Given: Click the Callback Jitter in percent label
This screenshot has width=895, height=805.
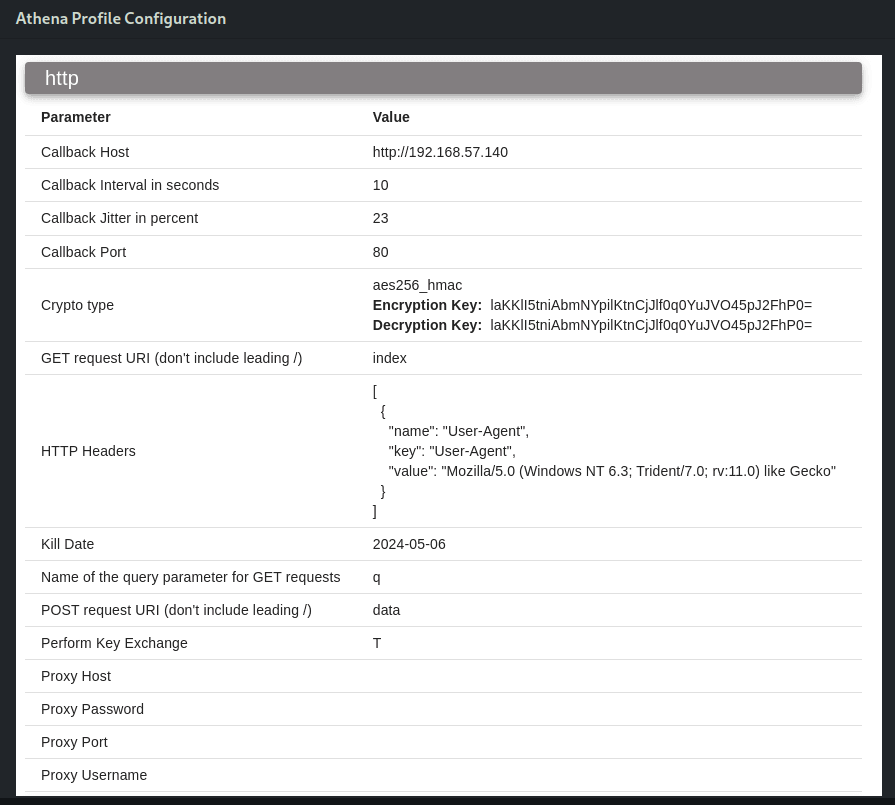Looking at the screenshot, I should [119, 218].
